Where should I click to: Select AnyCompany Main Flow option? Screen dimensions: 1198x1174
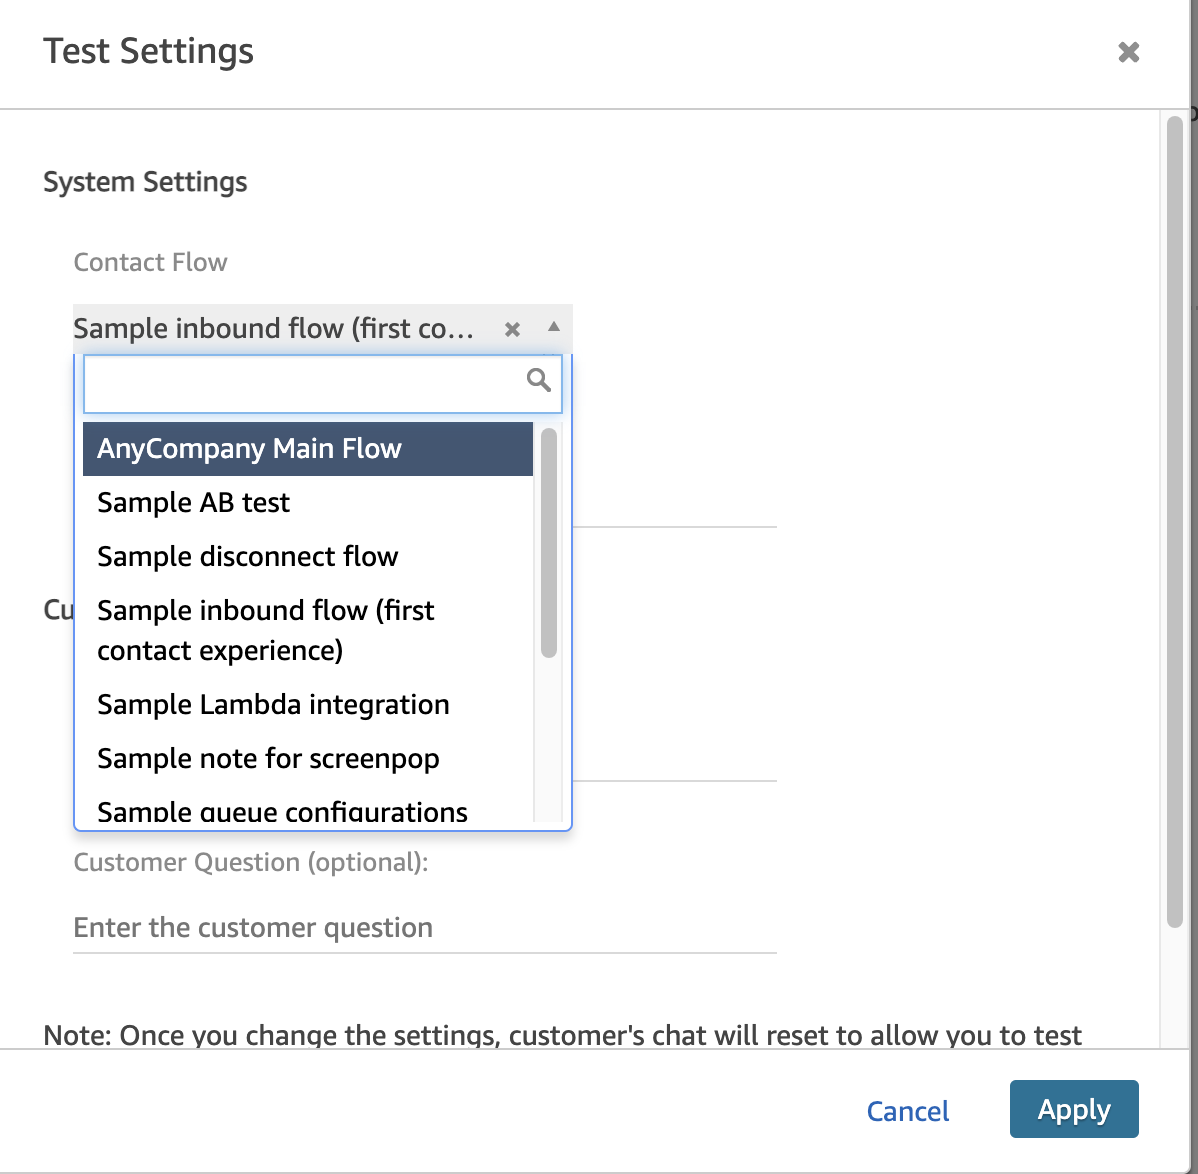tap(307, 448)
